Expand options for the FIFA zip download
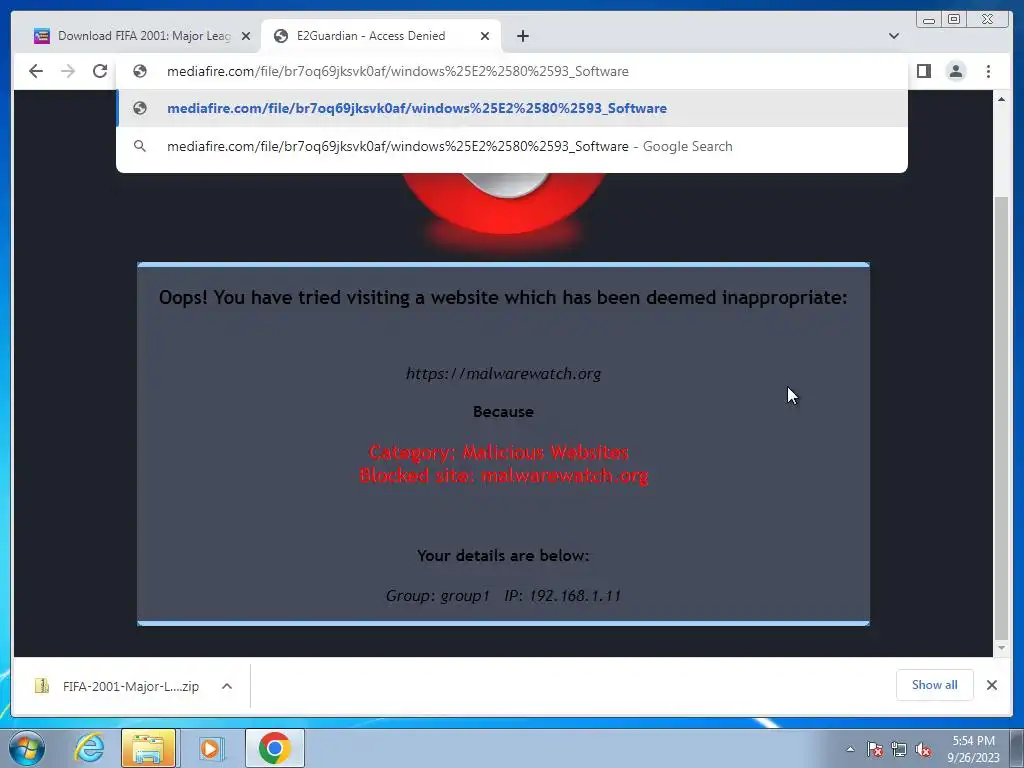 [227, 686]
